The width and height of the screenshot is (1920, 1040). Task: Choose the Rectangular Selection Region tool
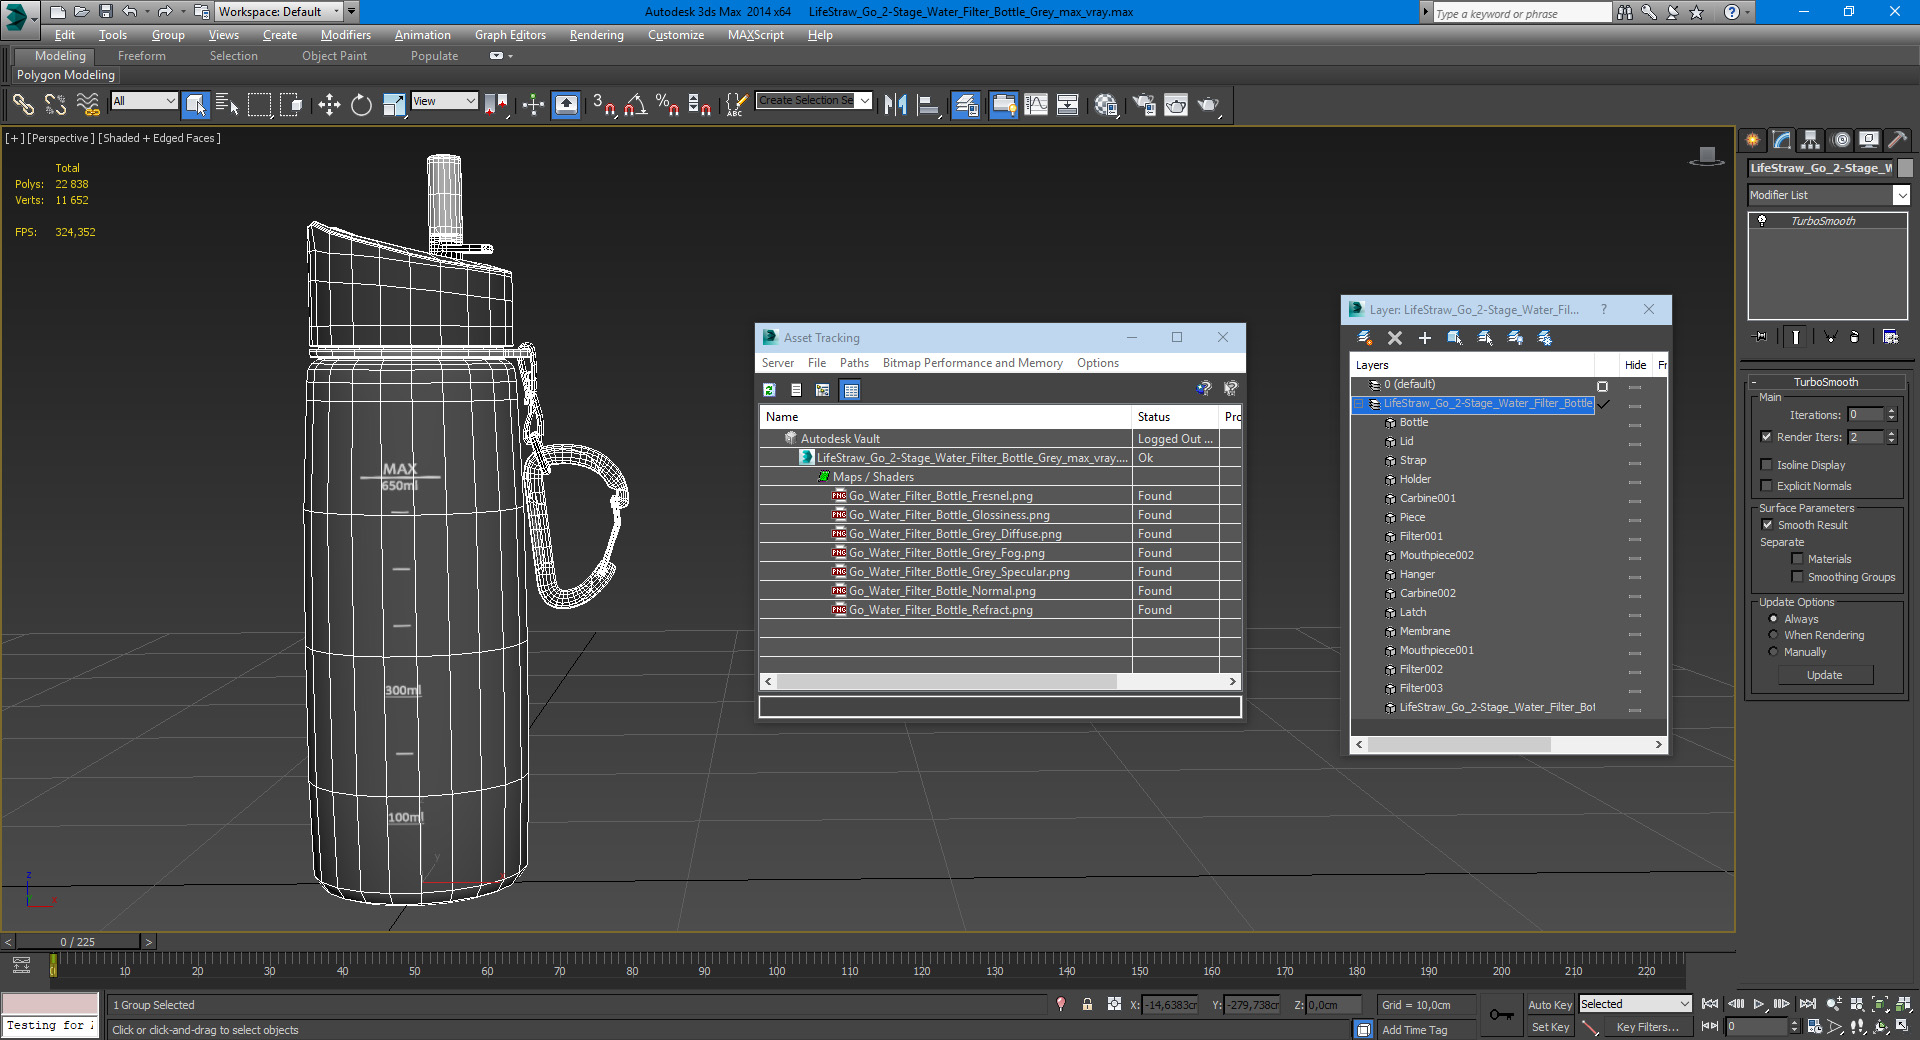pos(259,104)
